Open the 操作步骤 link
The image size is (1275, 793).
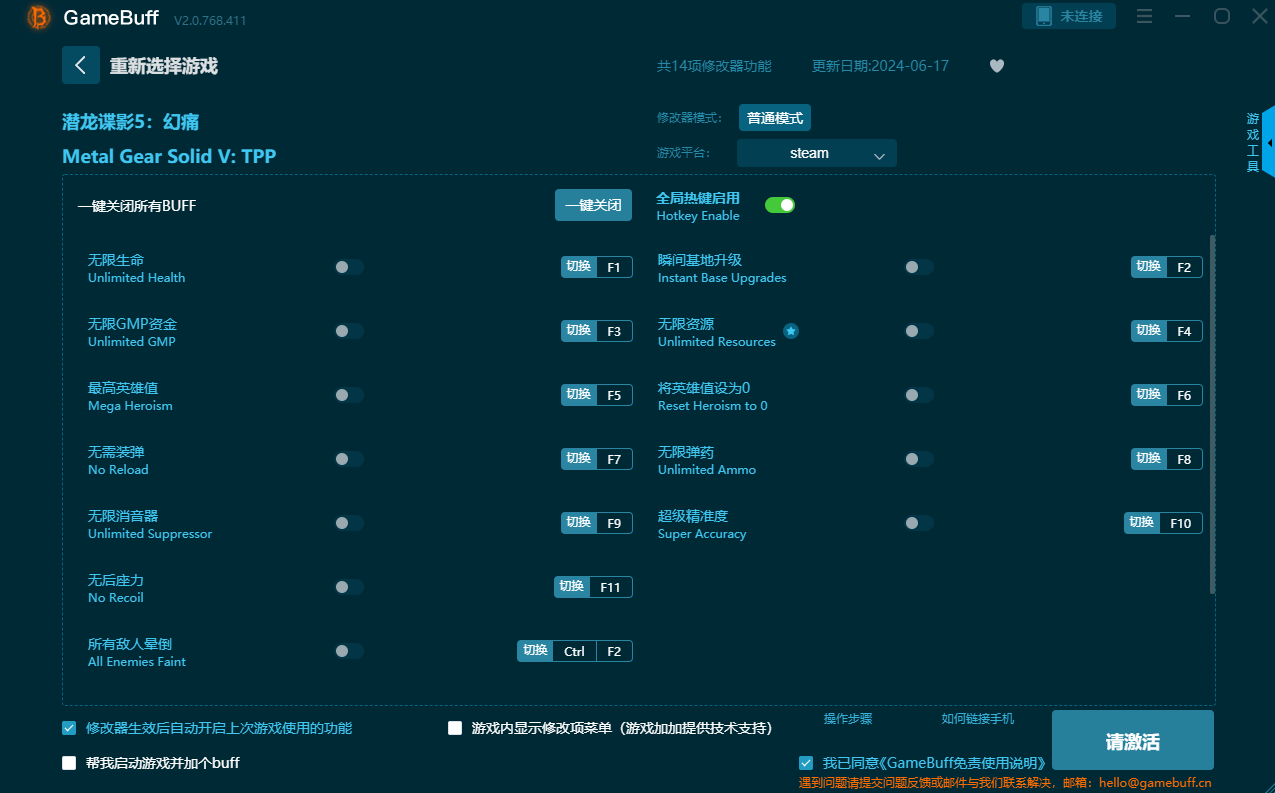tap(848, 719)
